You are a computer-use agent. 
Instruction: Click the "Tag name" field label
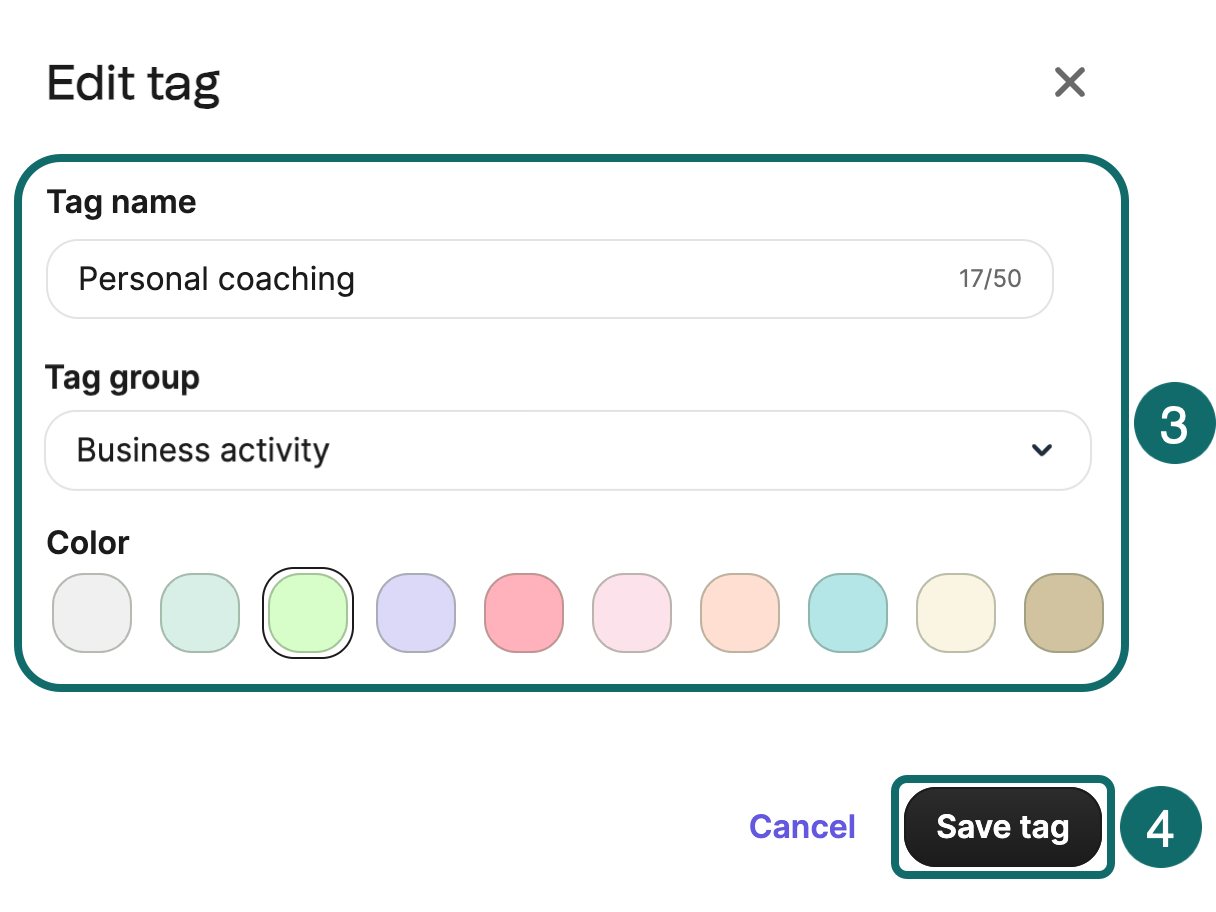coord(121,203)
